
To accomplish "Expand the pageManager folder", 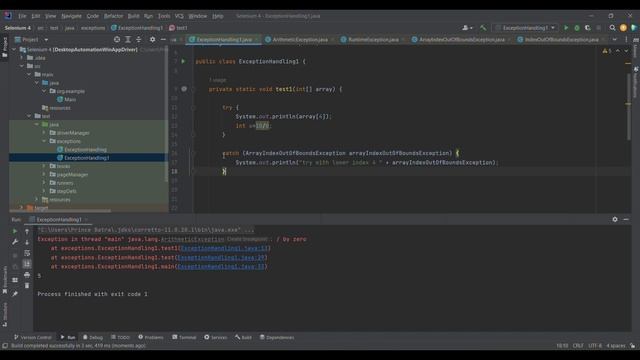I will tap(44, 174).
